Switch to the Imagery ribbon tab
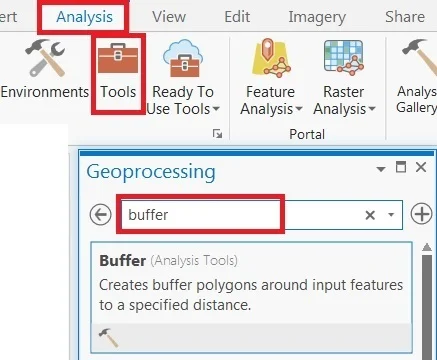Viewport: 437px width, 360px height. tap(317, 17)
